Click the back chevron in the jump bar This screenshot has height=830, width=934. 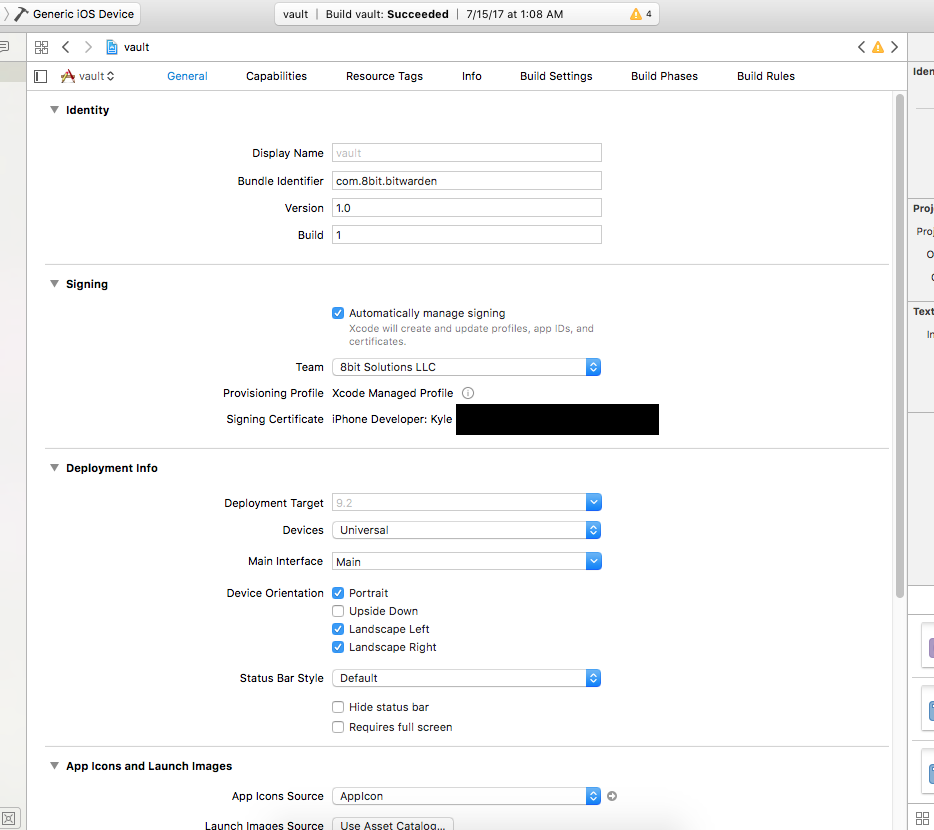click(x=65, y=47)
